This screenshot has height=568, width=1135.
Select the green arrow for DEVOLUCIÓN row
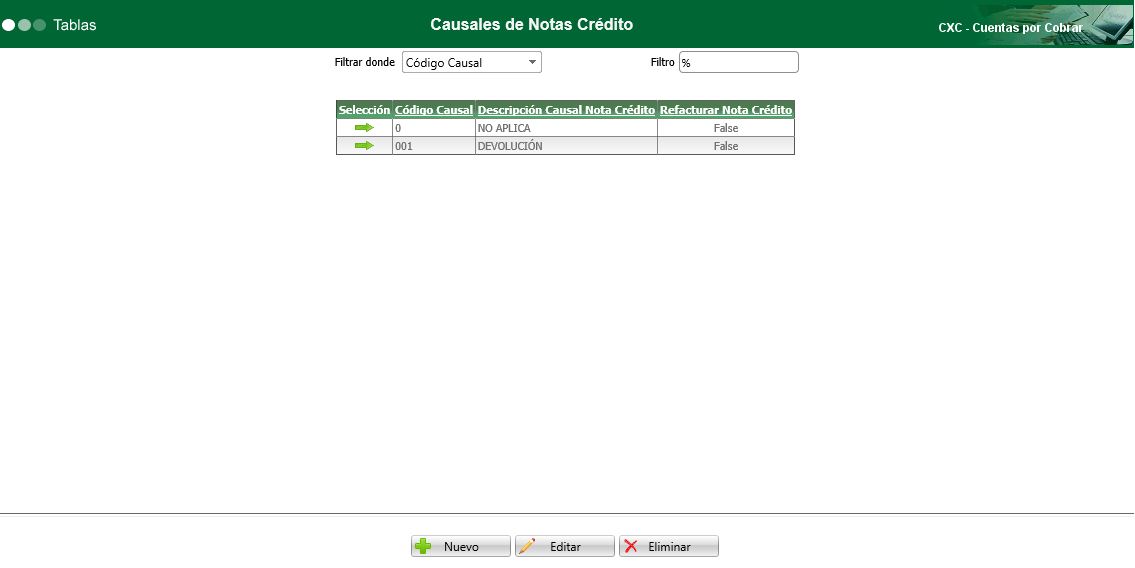[364, 146]
